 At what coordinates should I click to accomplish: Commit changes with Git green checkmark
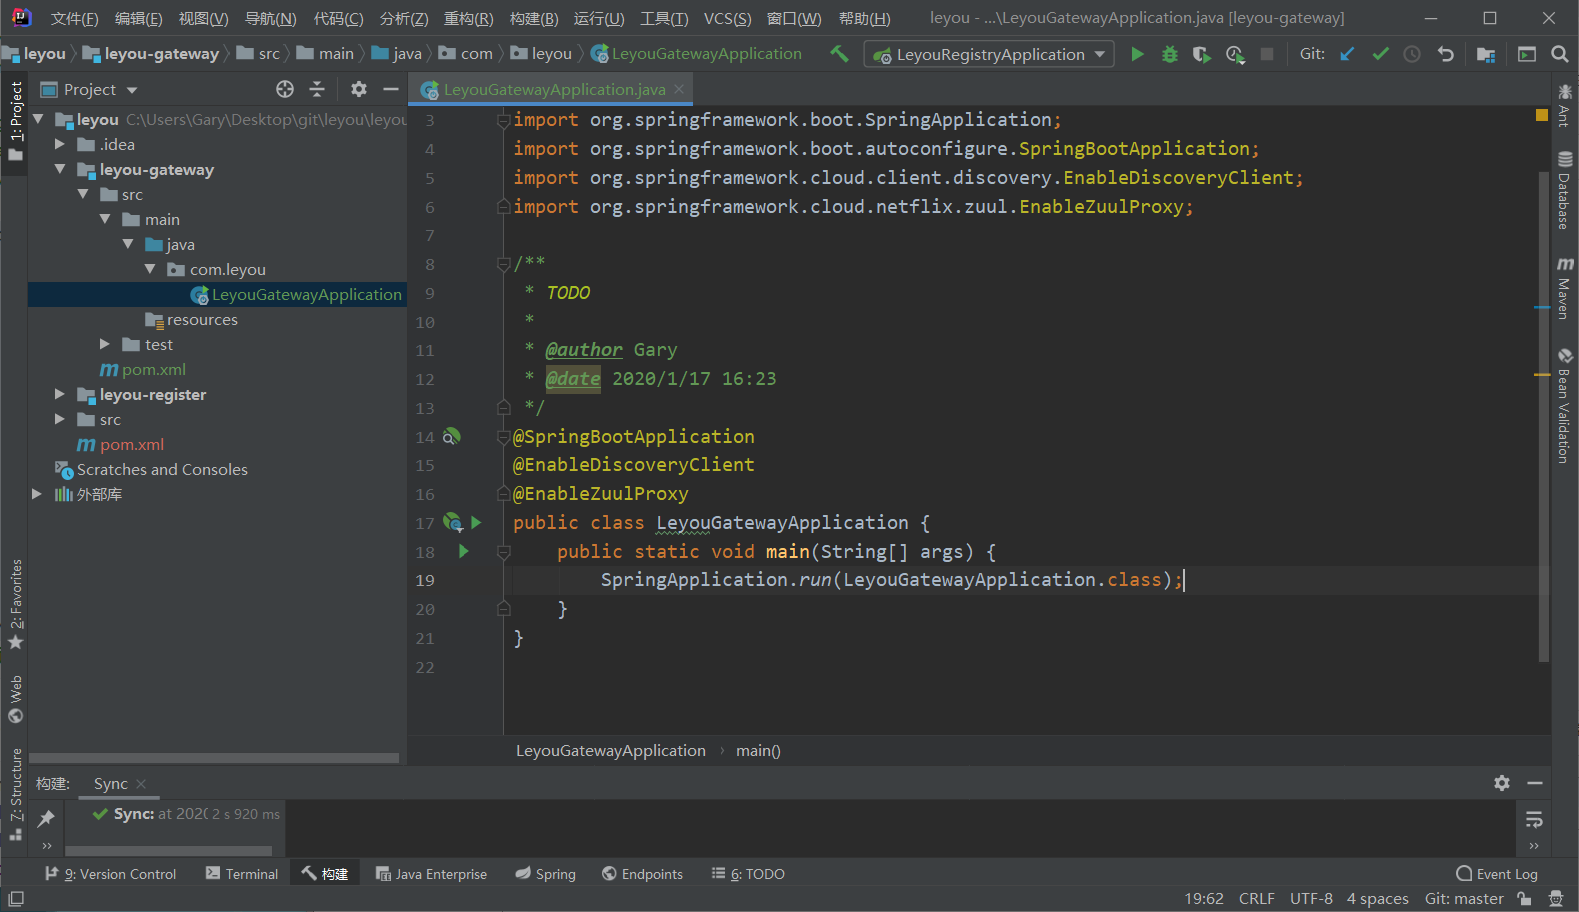click(1380, 54)
